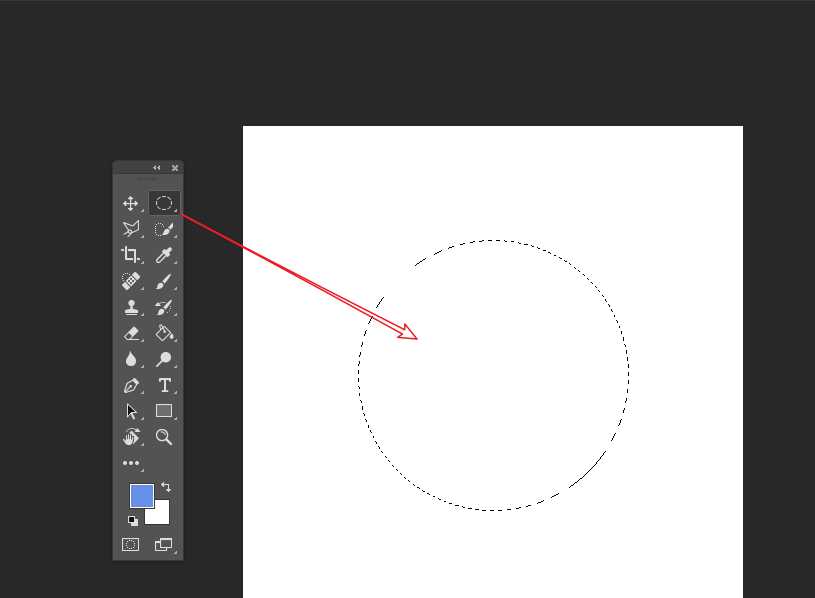Select the Eyedropper tool
The image size is (815, 598).
click(164, 255)
